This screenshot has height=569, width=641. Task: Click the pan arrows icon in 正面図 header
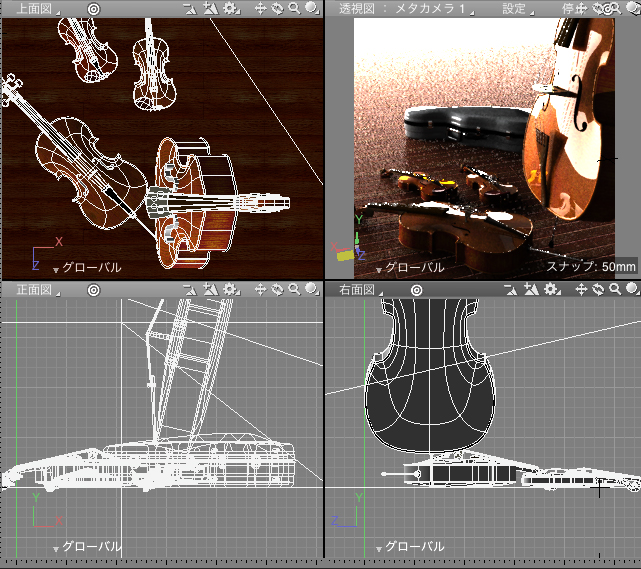[260, 289]
